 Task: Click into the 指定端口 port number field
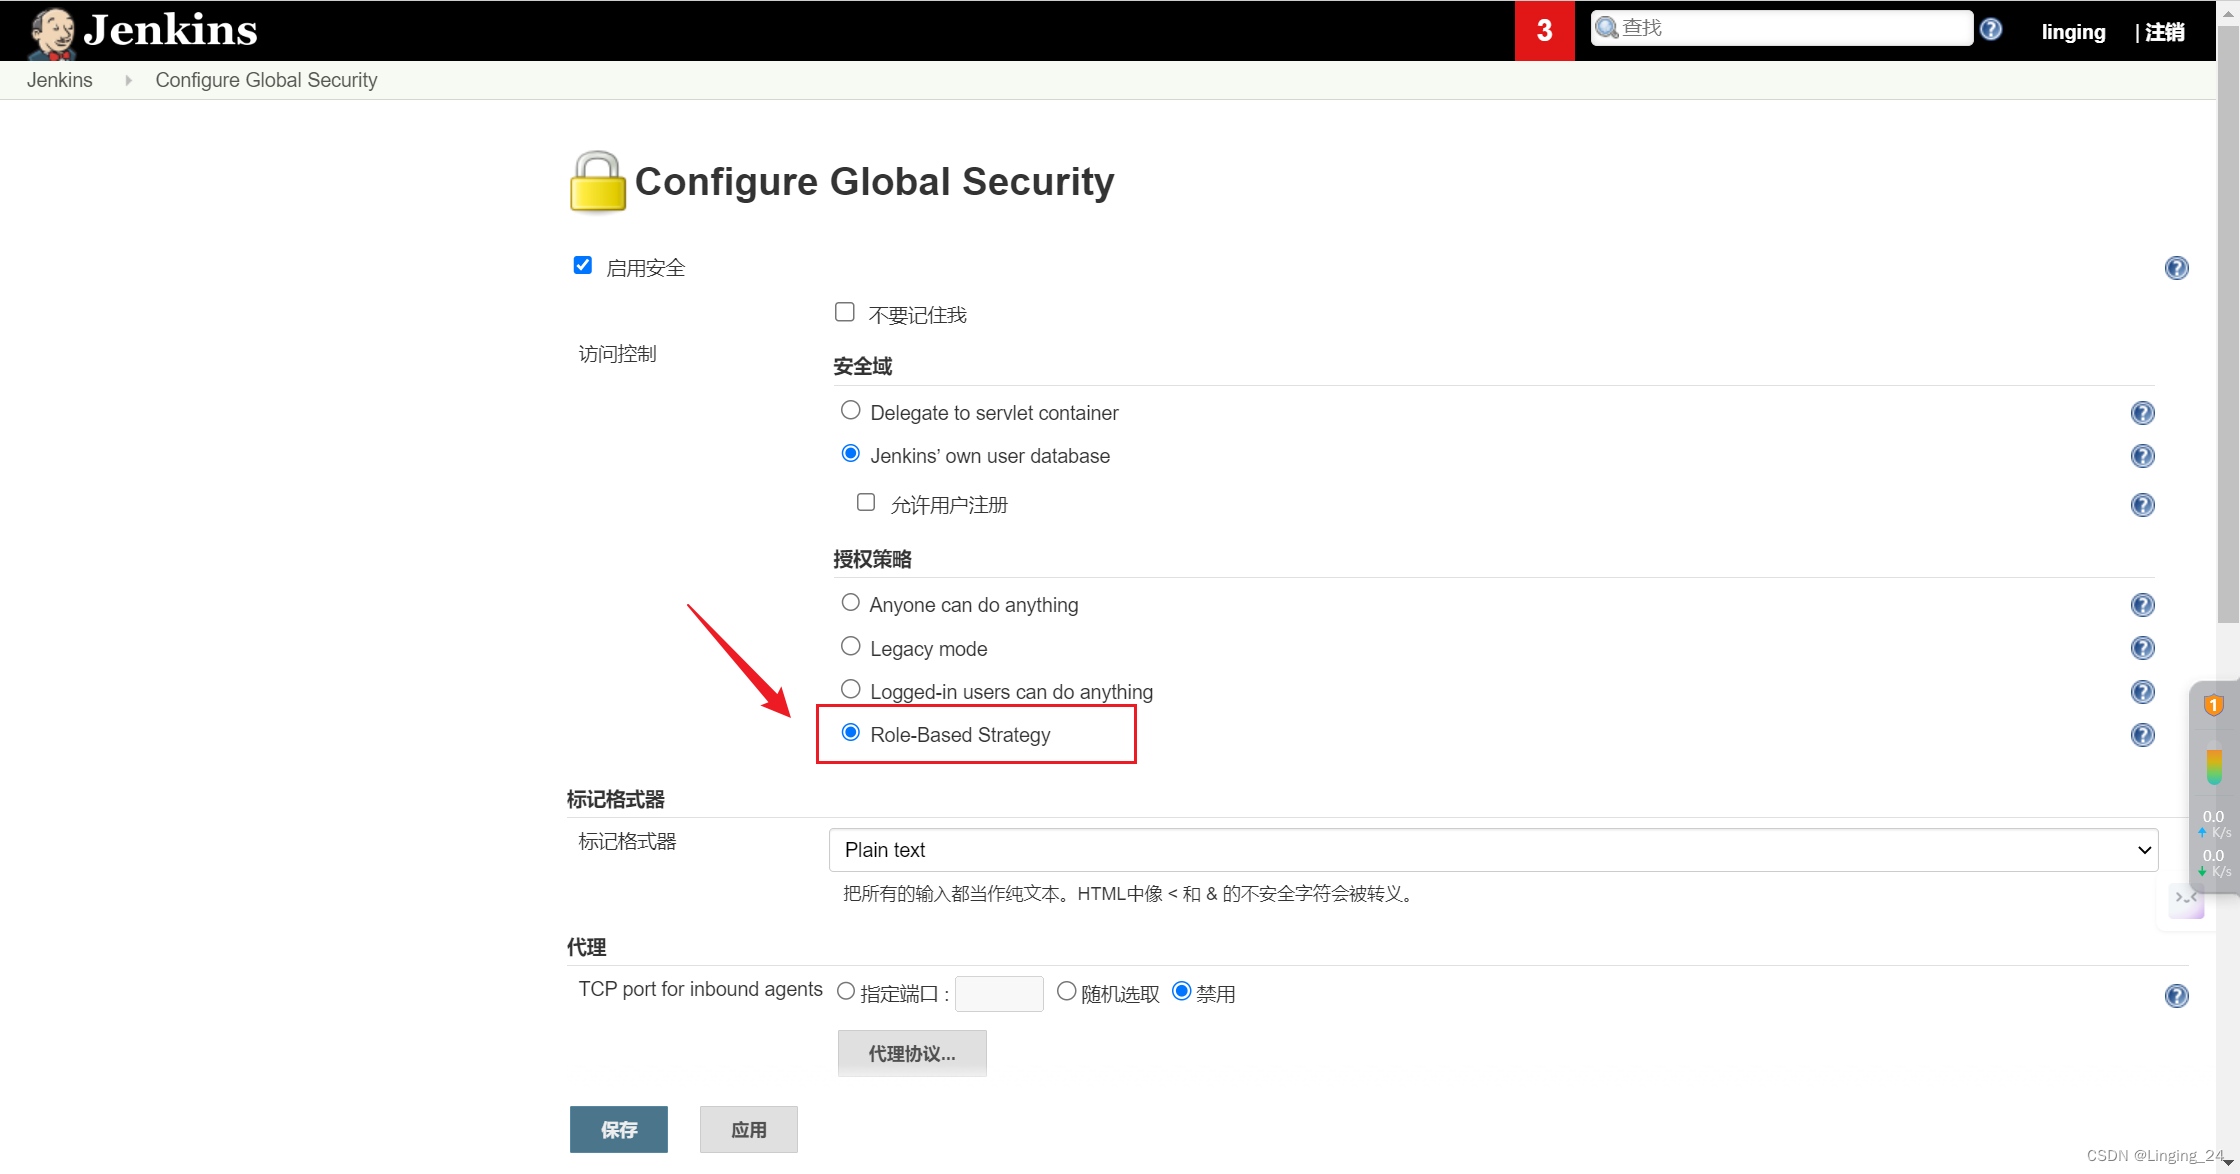[x=999, y=993]
